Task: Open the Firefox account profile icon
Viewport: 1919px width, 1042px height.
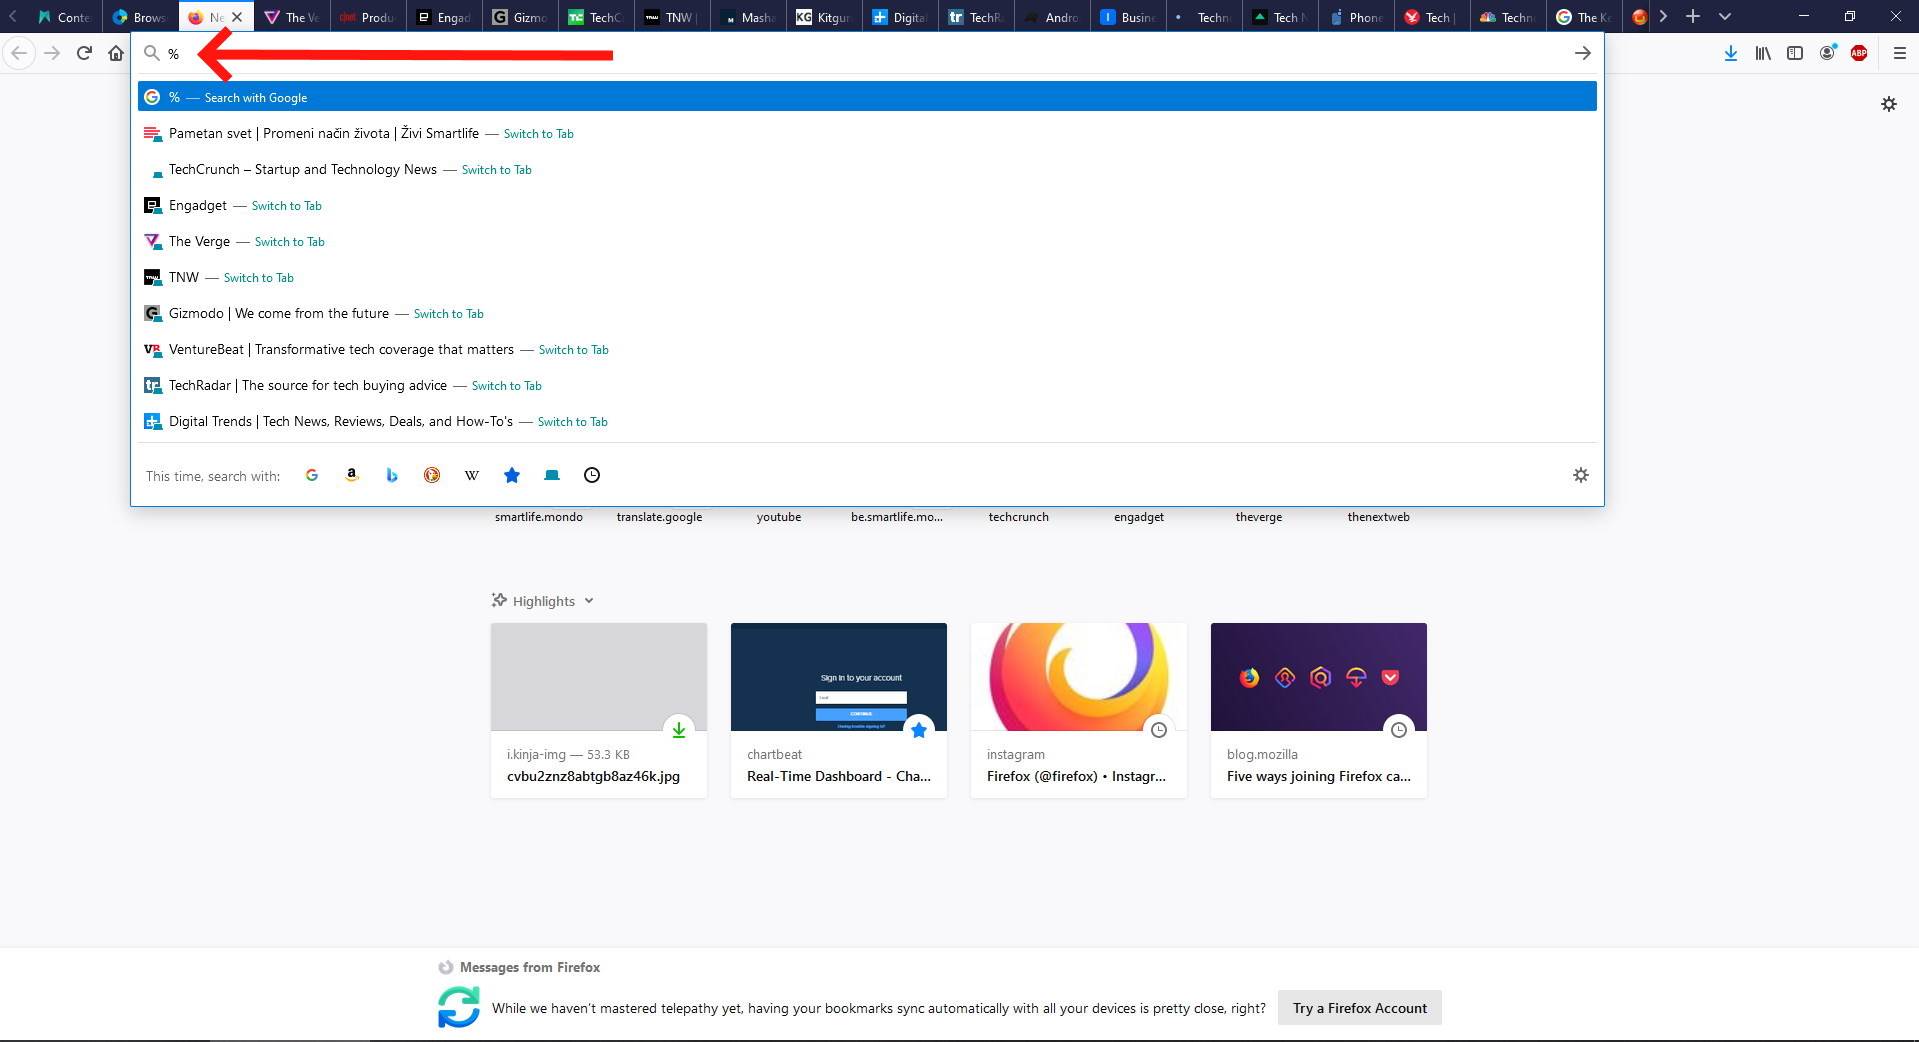Action: tap(1827, 53)
